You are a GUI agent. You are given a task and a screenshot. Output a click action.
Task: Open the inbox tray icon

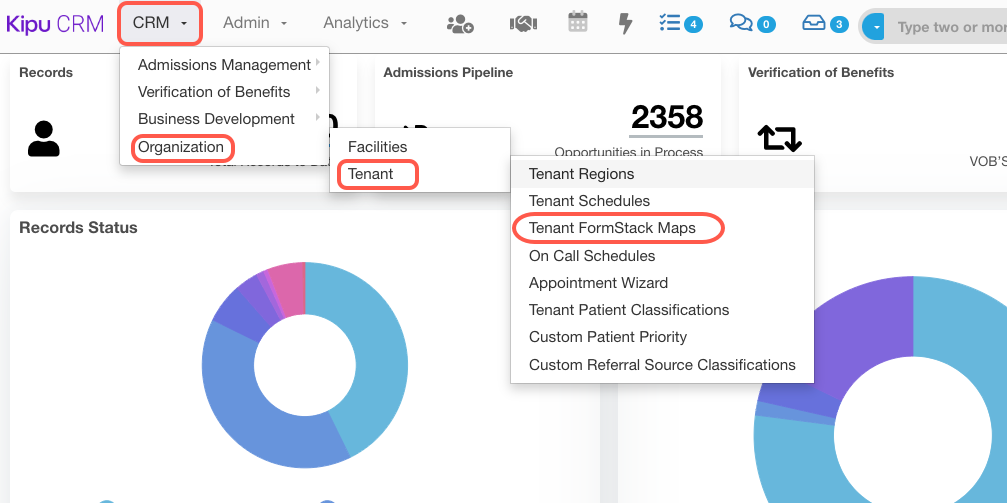(x=814, y=23)
